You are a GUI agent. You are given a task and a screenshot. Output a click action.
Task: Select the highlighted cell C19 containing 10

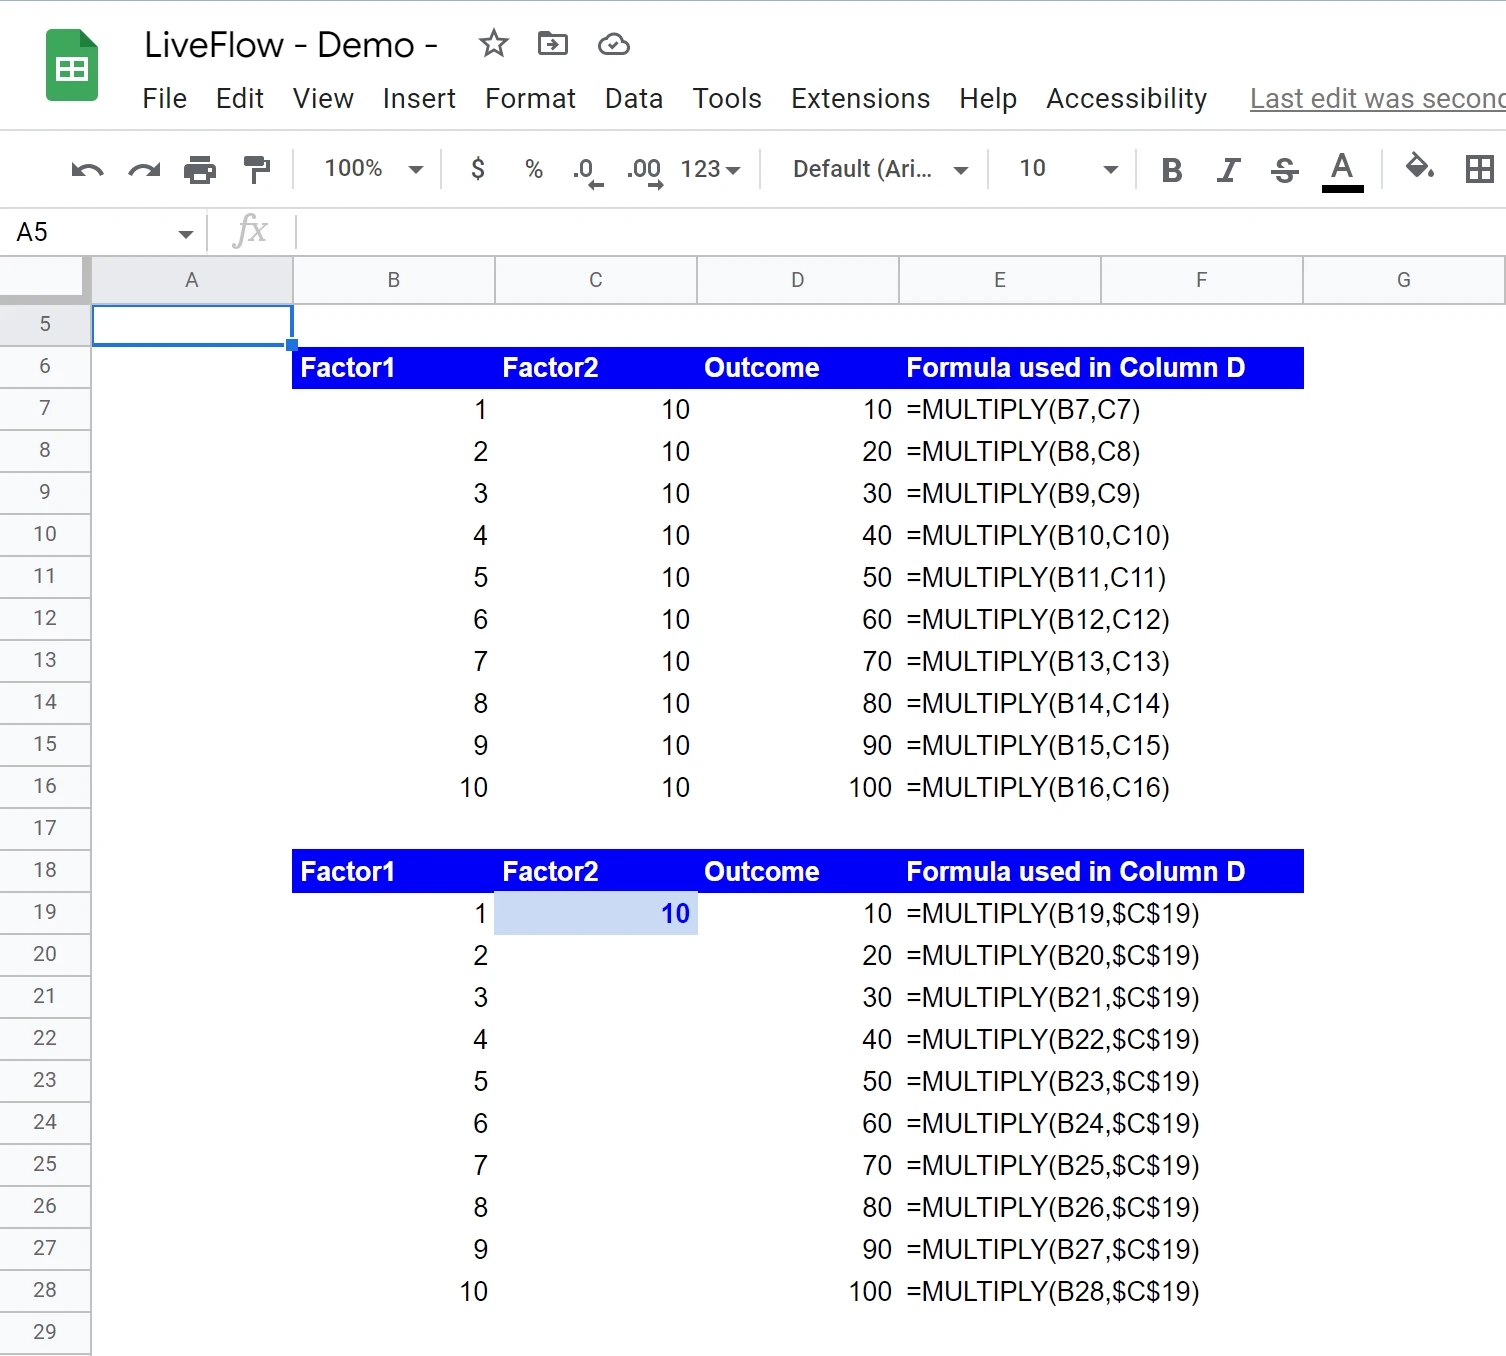coord(596,913)
